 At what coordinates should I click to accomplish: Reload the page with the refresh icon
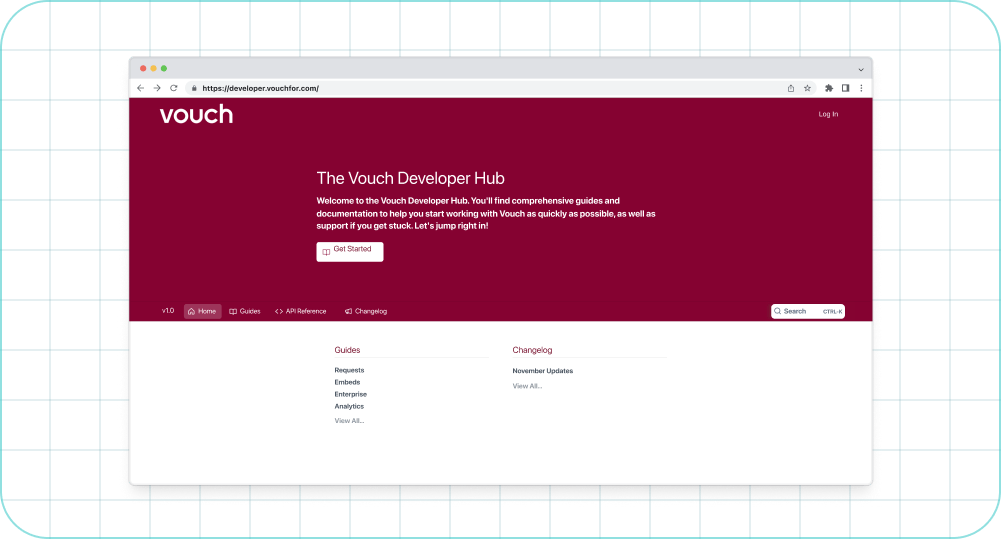click(x=174, y=88)
